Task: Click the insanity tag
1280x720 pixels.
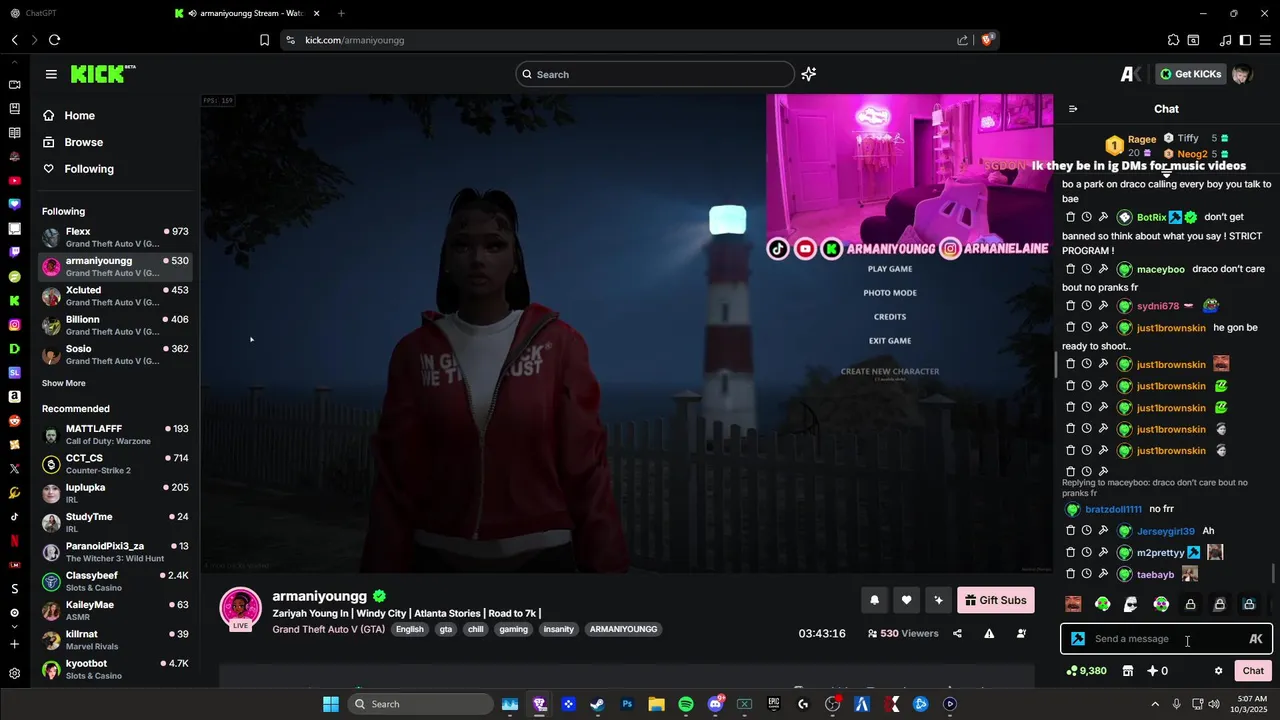Action: [558, 629]
